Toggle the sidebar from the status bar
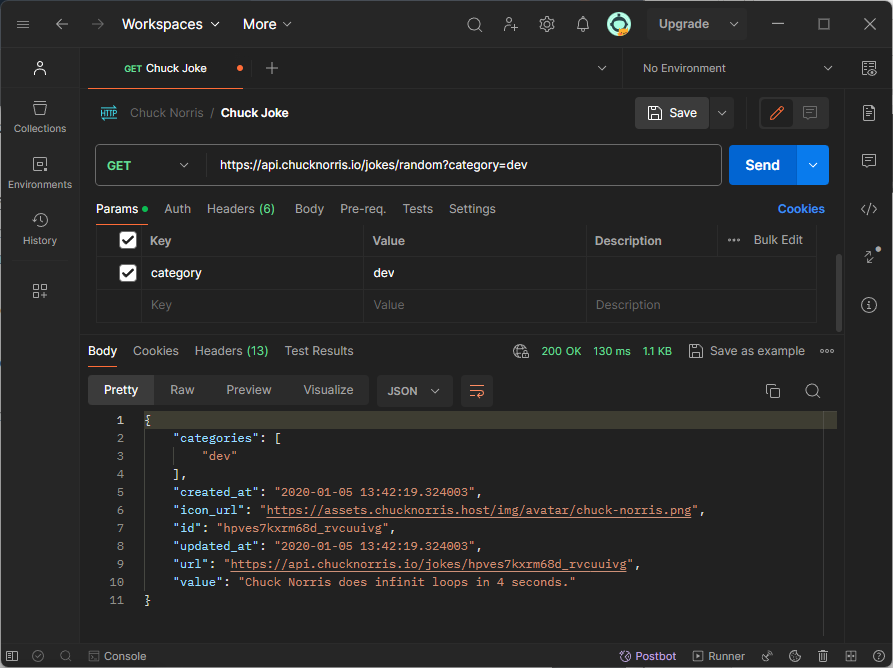 coord(12,656)
